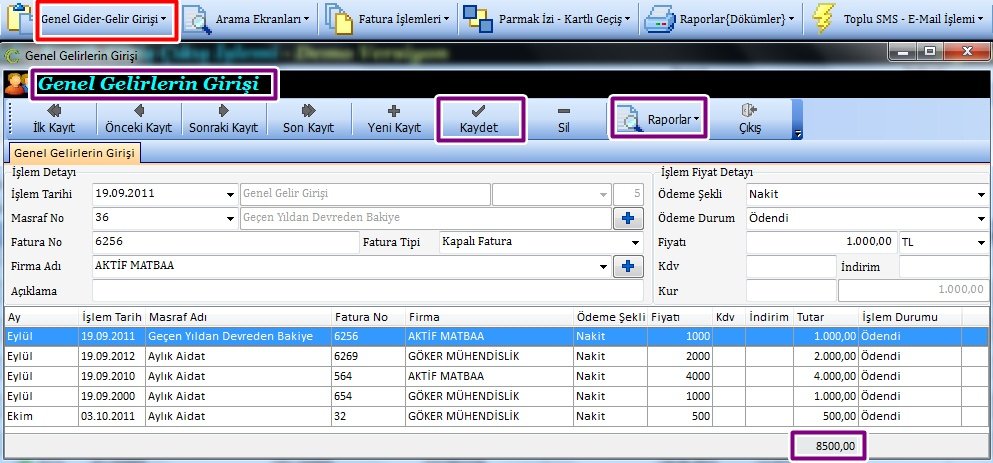Click the Fatura No input field

pyautogui.click(x=224, y=242)
